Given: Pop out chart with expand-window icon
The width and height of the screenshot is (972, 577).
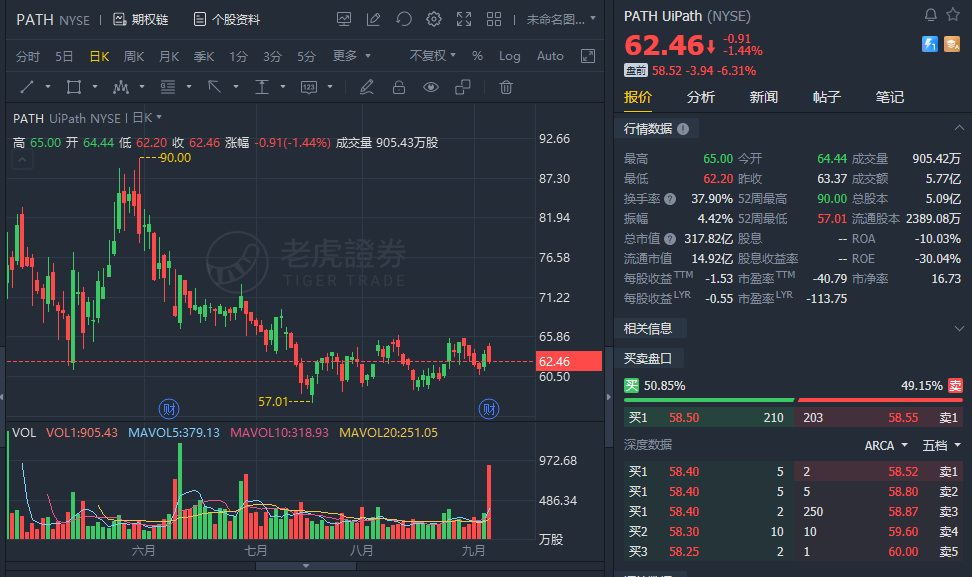Looking at the screenshot, I should (x=588, y=56).
